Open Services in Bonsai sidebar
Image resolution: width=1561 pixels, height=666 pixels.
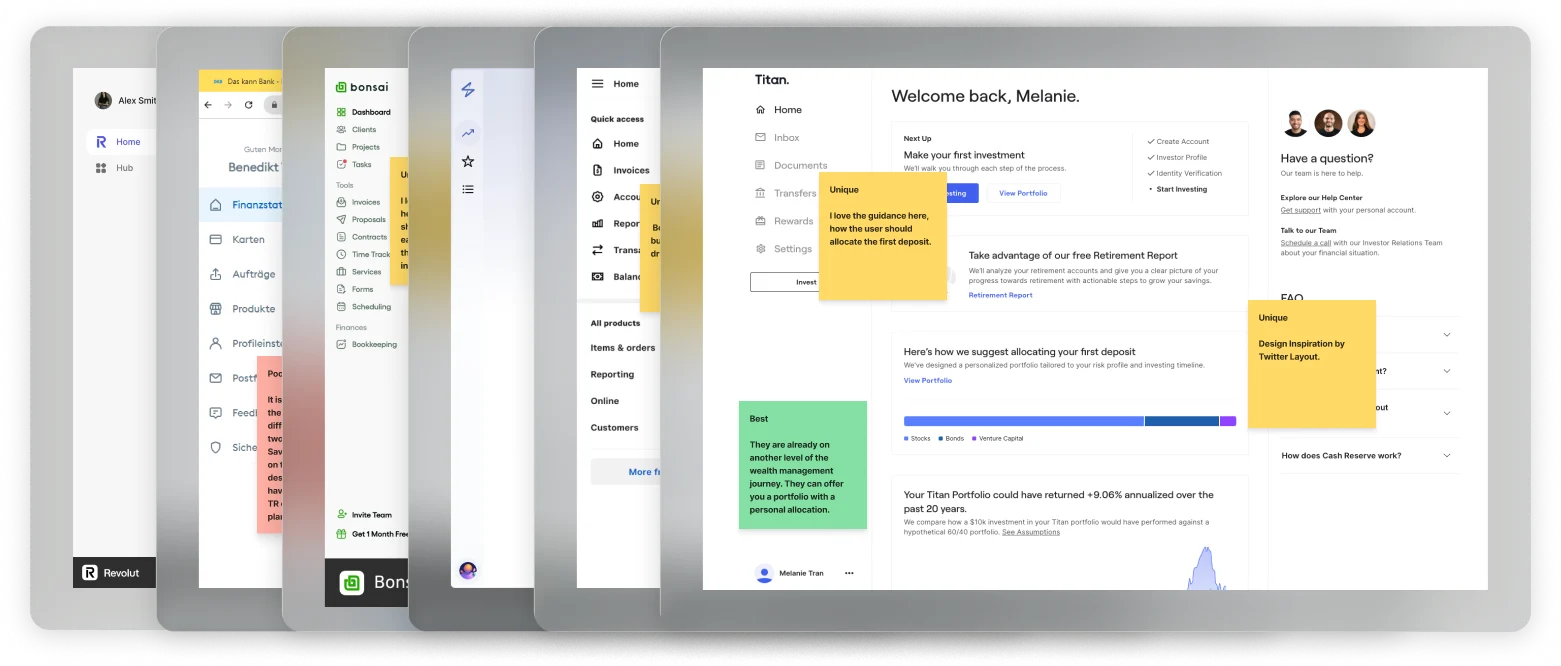[359, 272]
